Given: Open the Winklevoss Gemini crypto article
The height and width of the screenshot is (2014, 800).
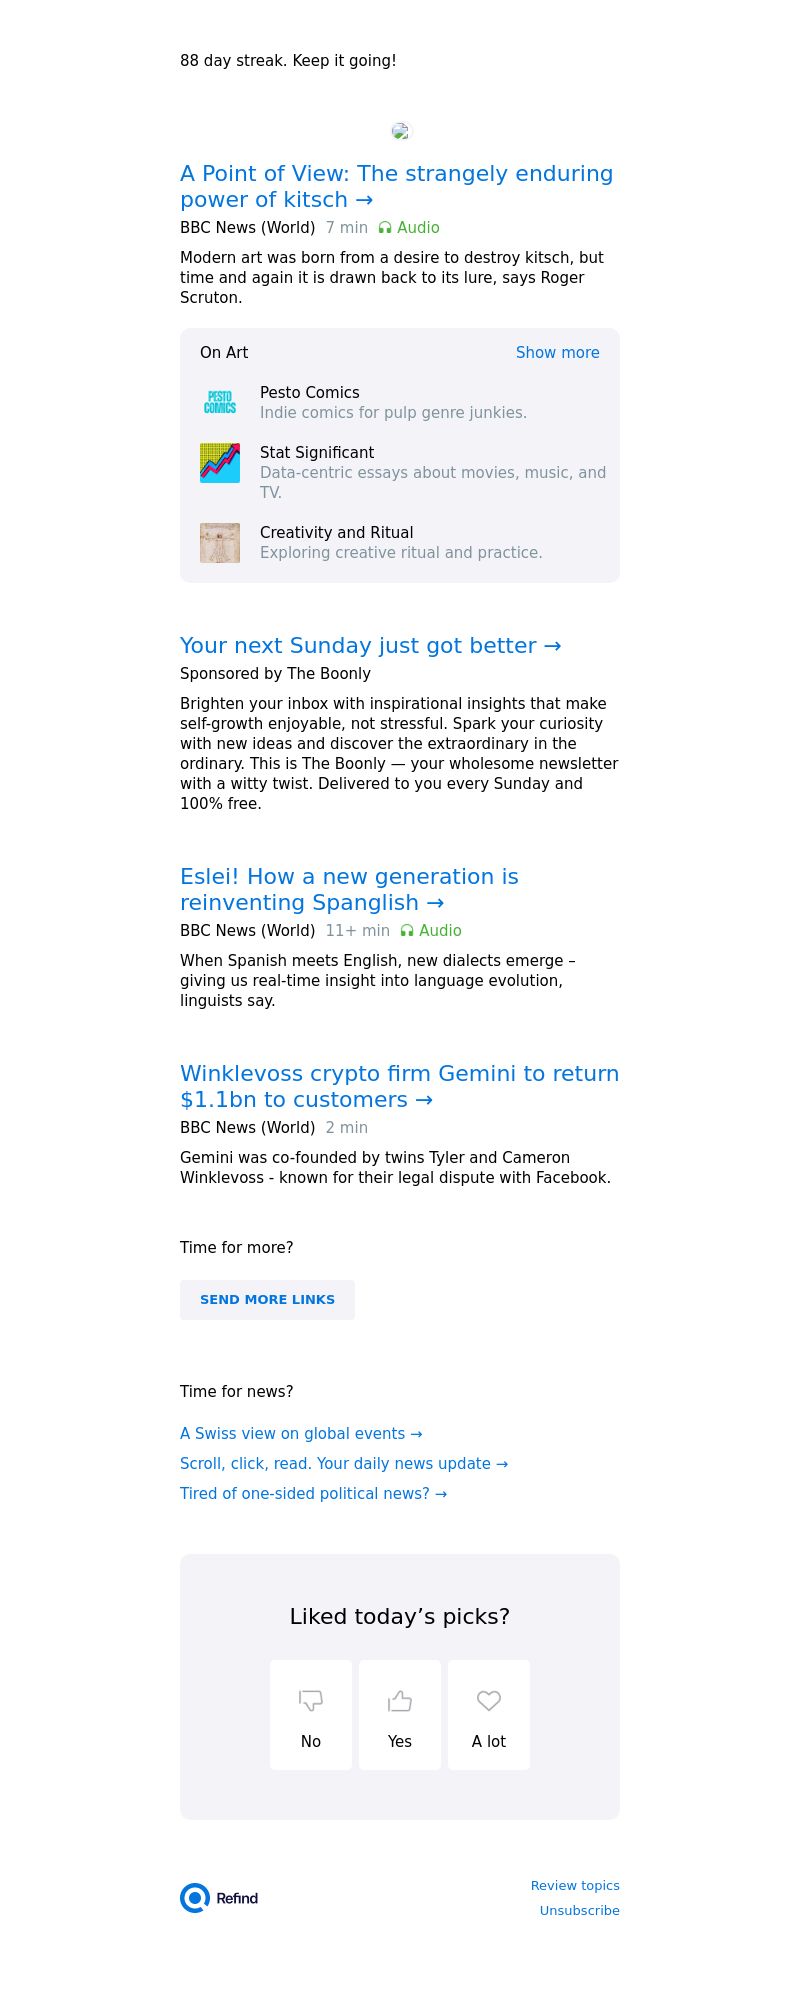Looking at the screenshot, I should (x=399, y=1087).
